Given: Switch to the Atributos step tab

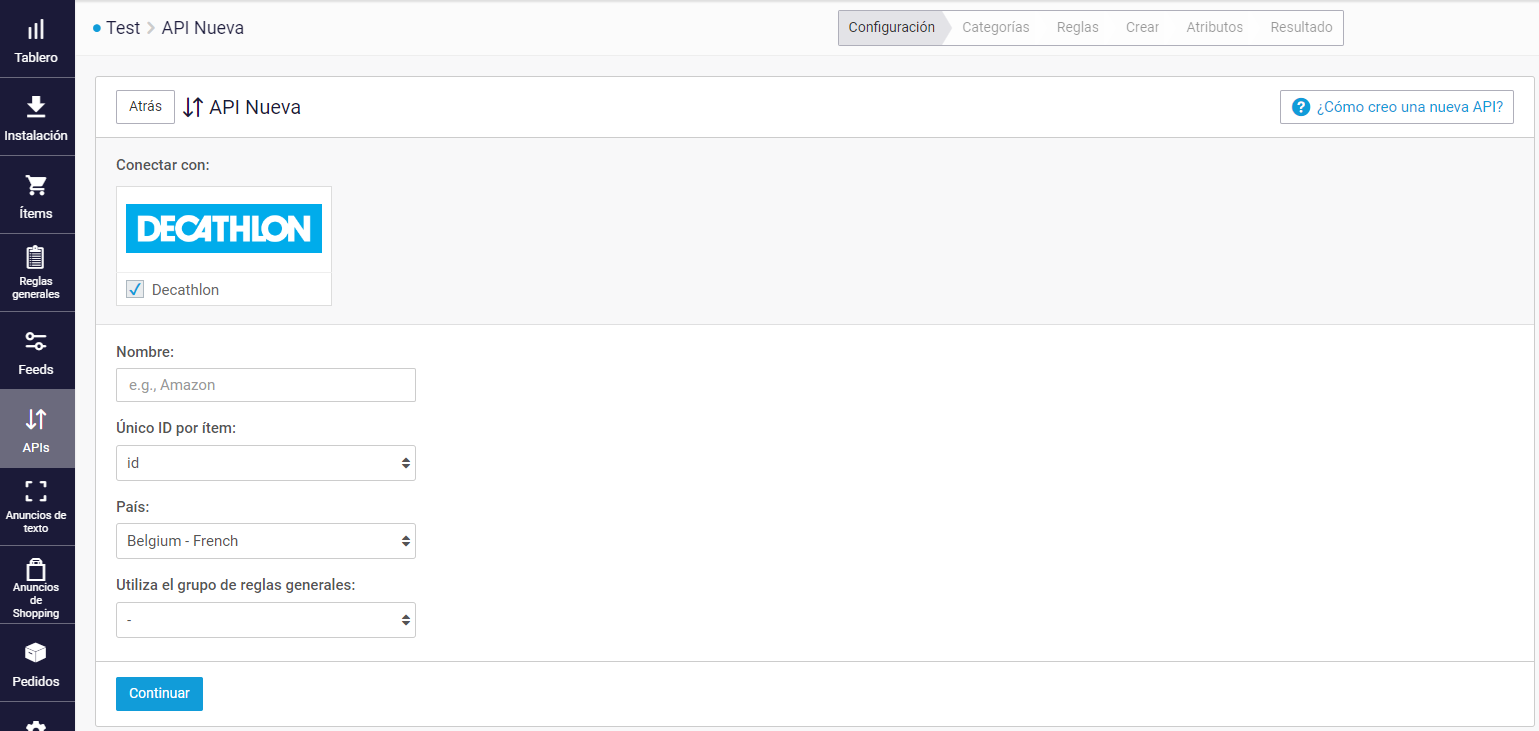Looking at the screenshot, I should pos(1215,28).
